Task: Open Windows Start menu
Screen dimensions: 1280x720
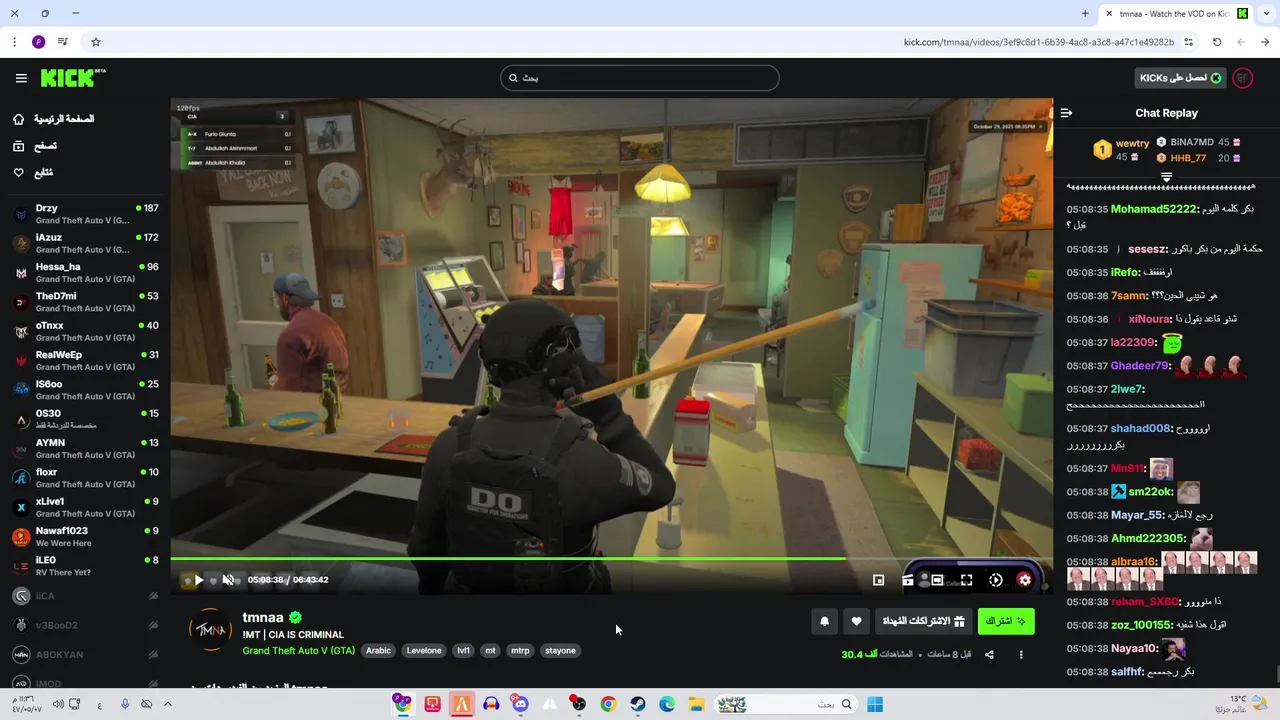Action: click(x=875, y=704)
